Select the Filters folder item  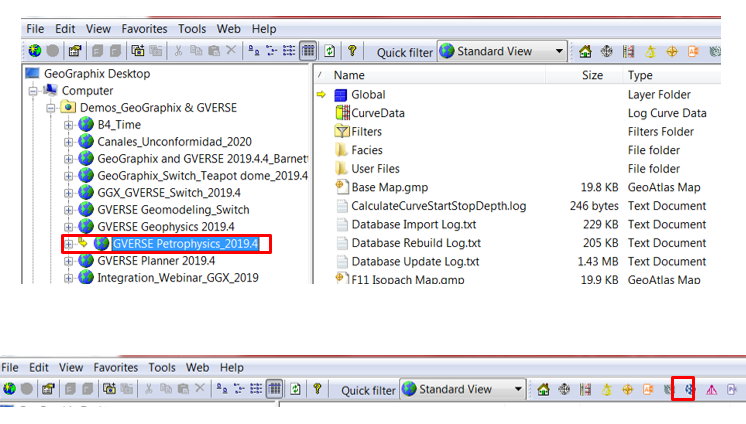point(366,132)
